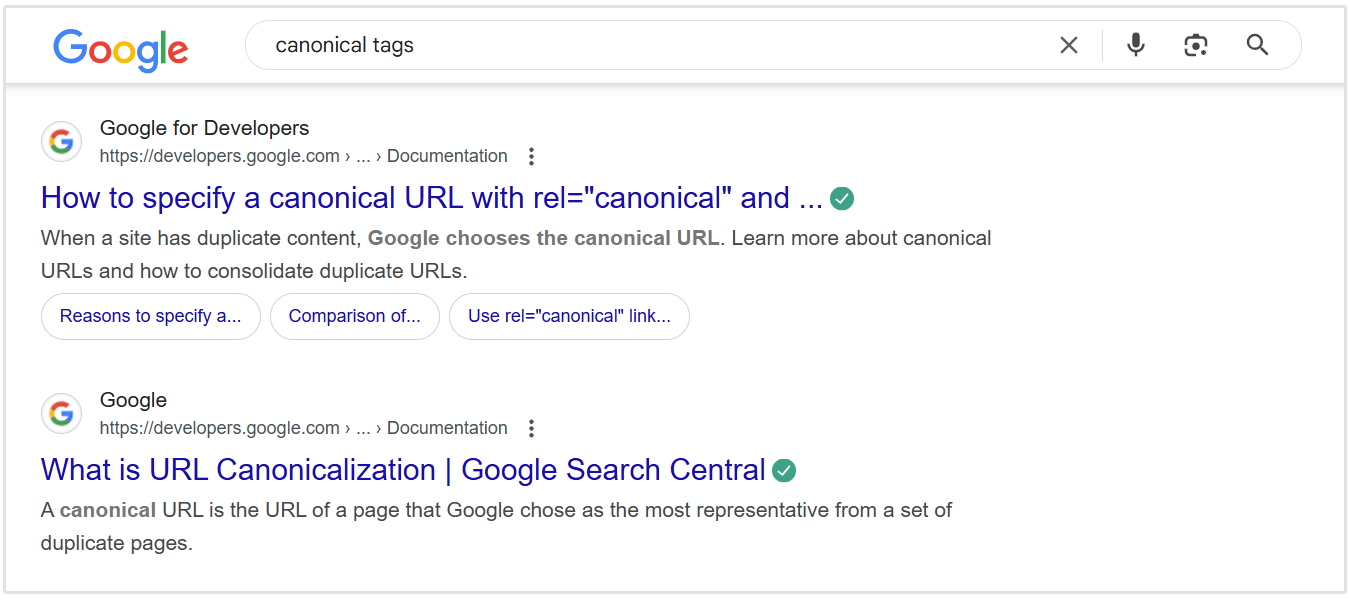Expand the truncated breadcrumb ellipsis on first result
The width and height of the screenshot is (1350, 600).
pos(363,156)
